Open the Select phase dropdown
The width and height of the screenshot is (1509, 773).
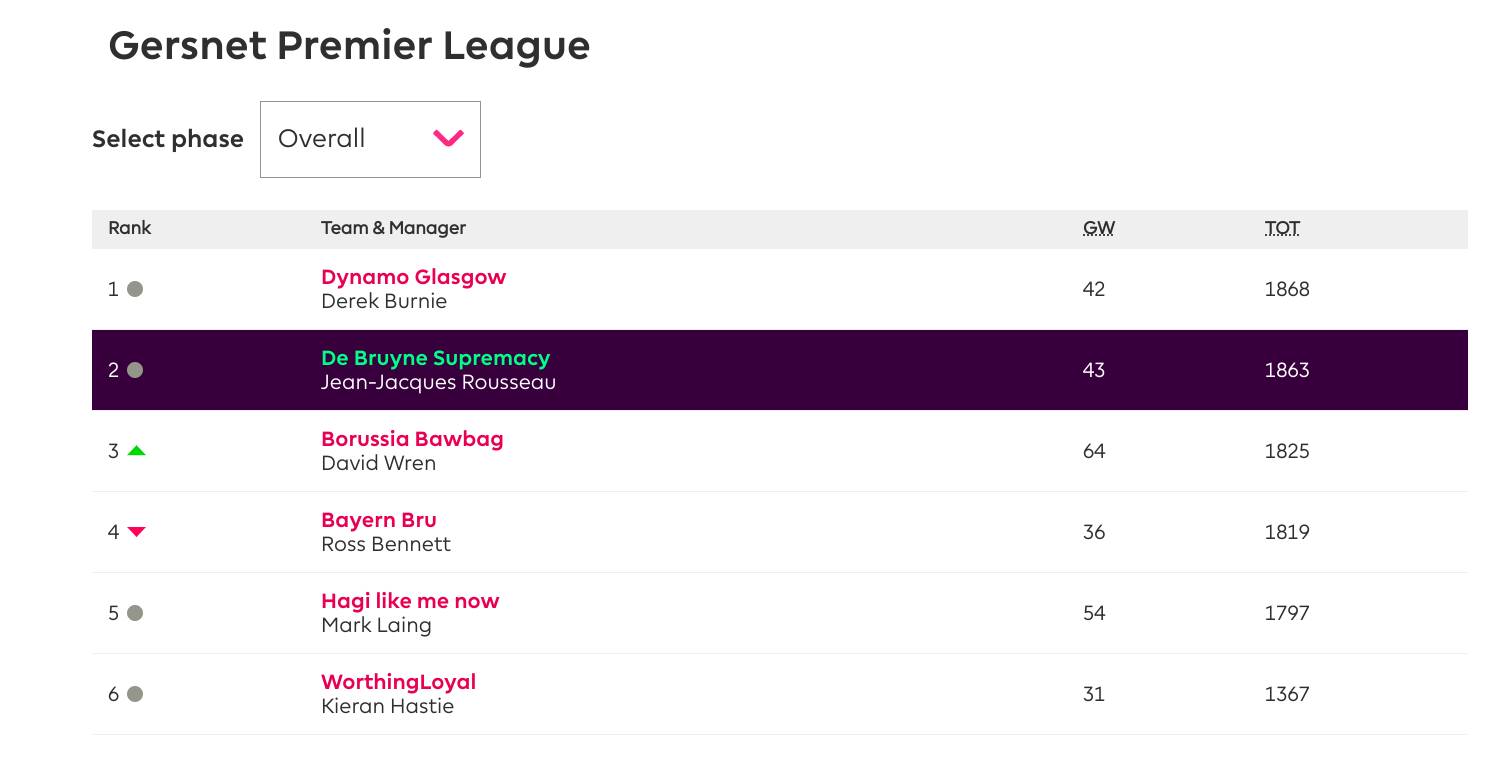pyautogui.click(x=369, y=139)
